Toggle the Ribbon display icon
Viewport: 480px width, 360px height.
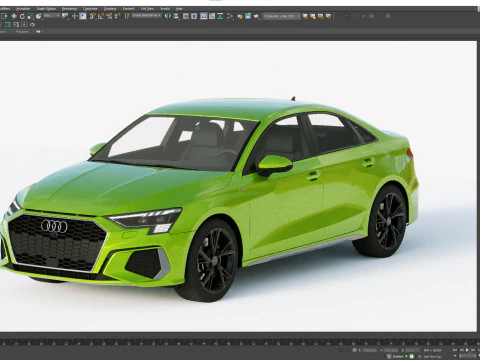tap(204, 16)
